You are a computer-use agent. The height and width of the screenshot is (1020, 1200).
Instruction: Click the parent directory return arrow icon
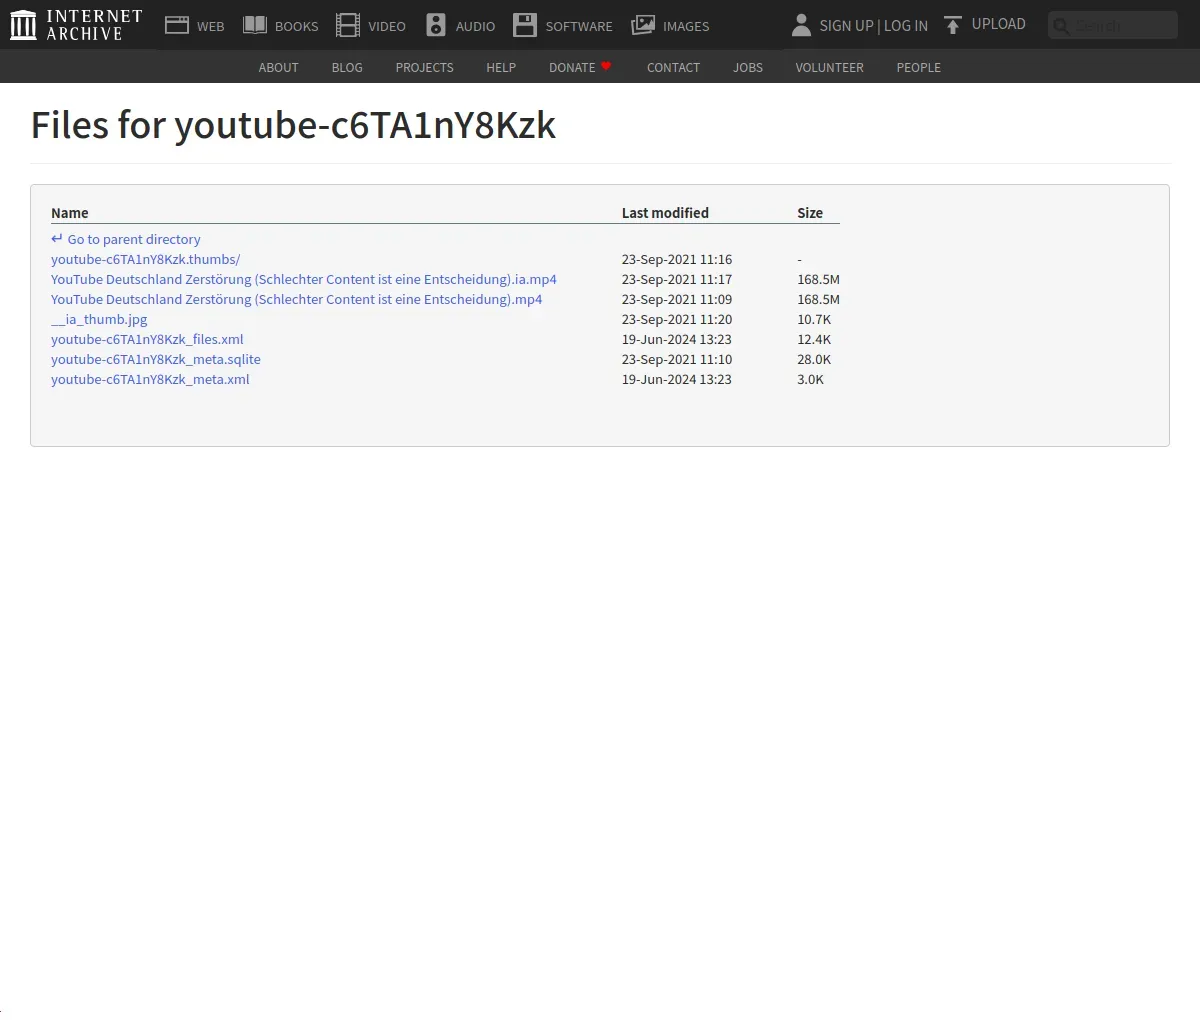click(x=57, y=239)
